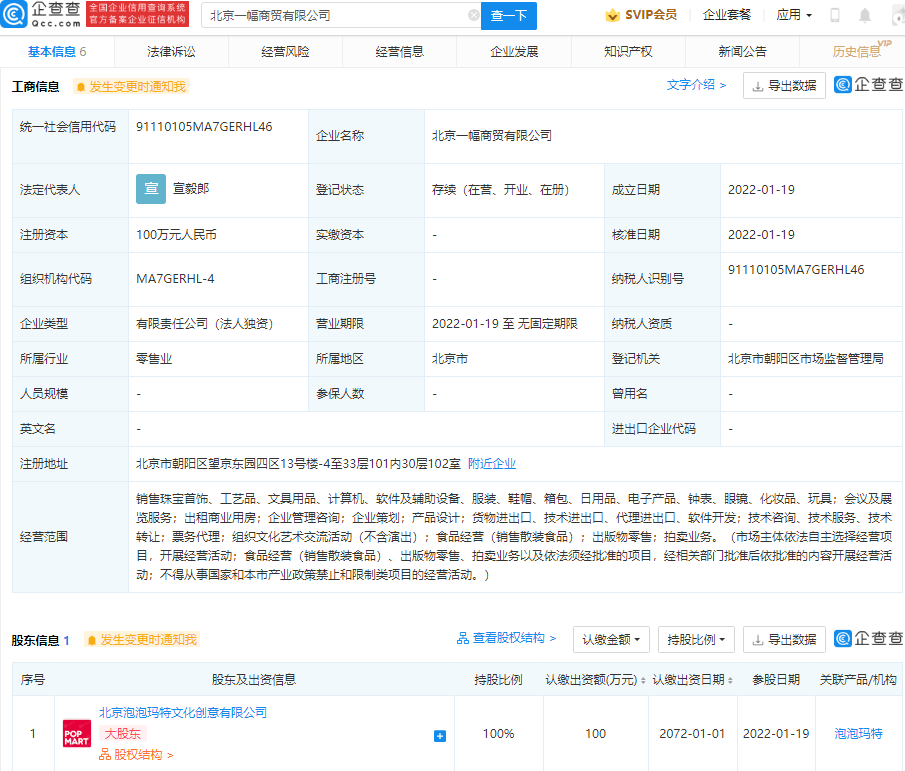Open the 知识产权 tab
Image resolution: width=905 pixels, height=771 pixels.
pyautogui.click(x=627, y=50)
